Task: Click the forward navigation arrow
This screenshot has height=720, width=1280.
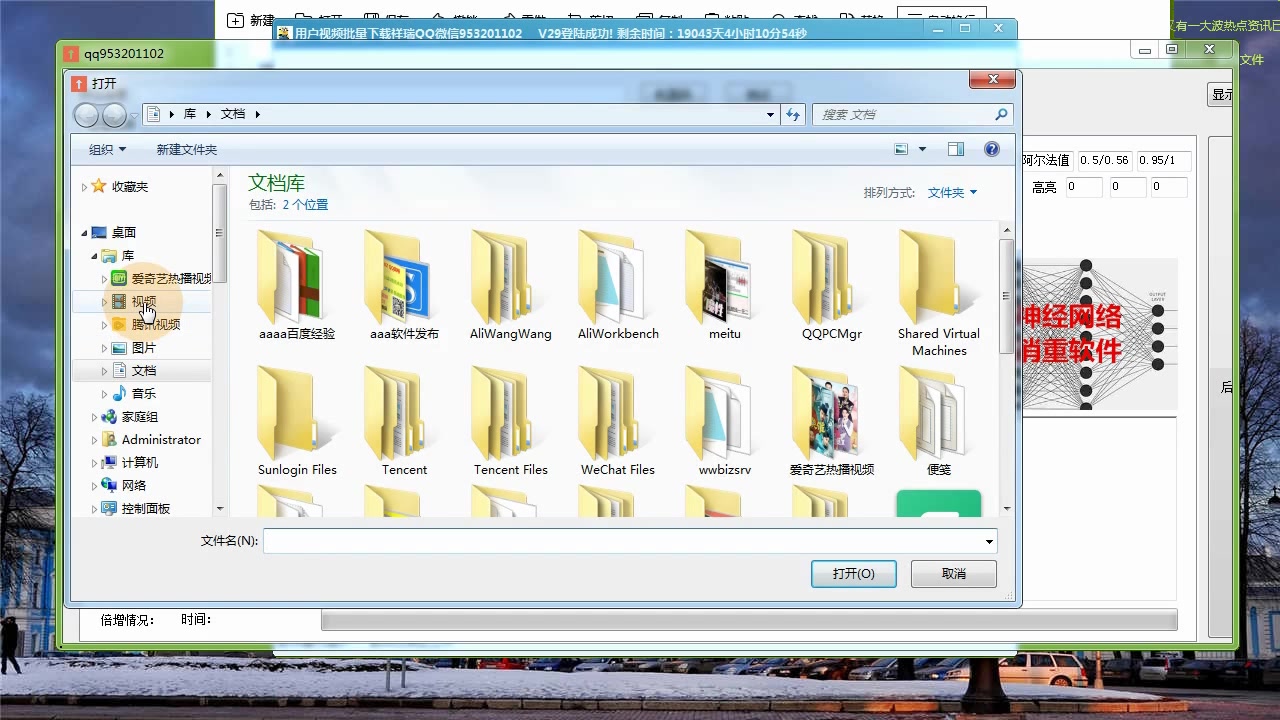Action: [x=115, y=115]
